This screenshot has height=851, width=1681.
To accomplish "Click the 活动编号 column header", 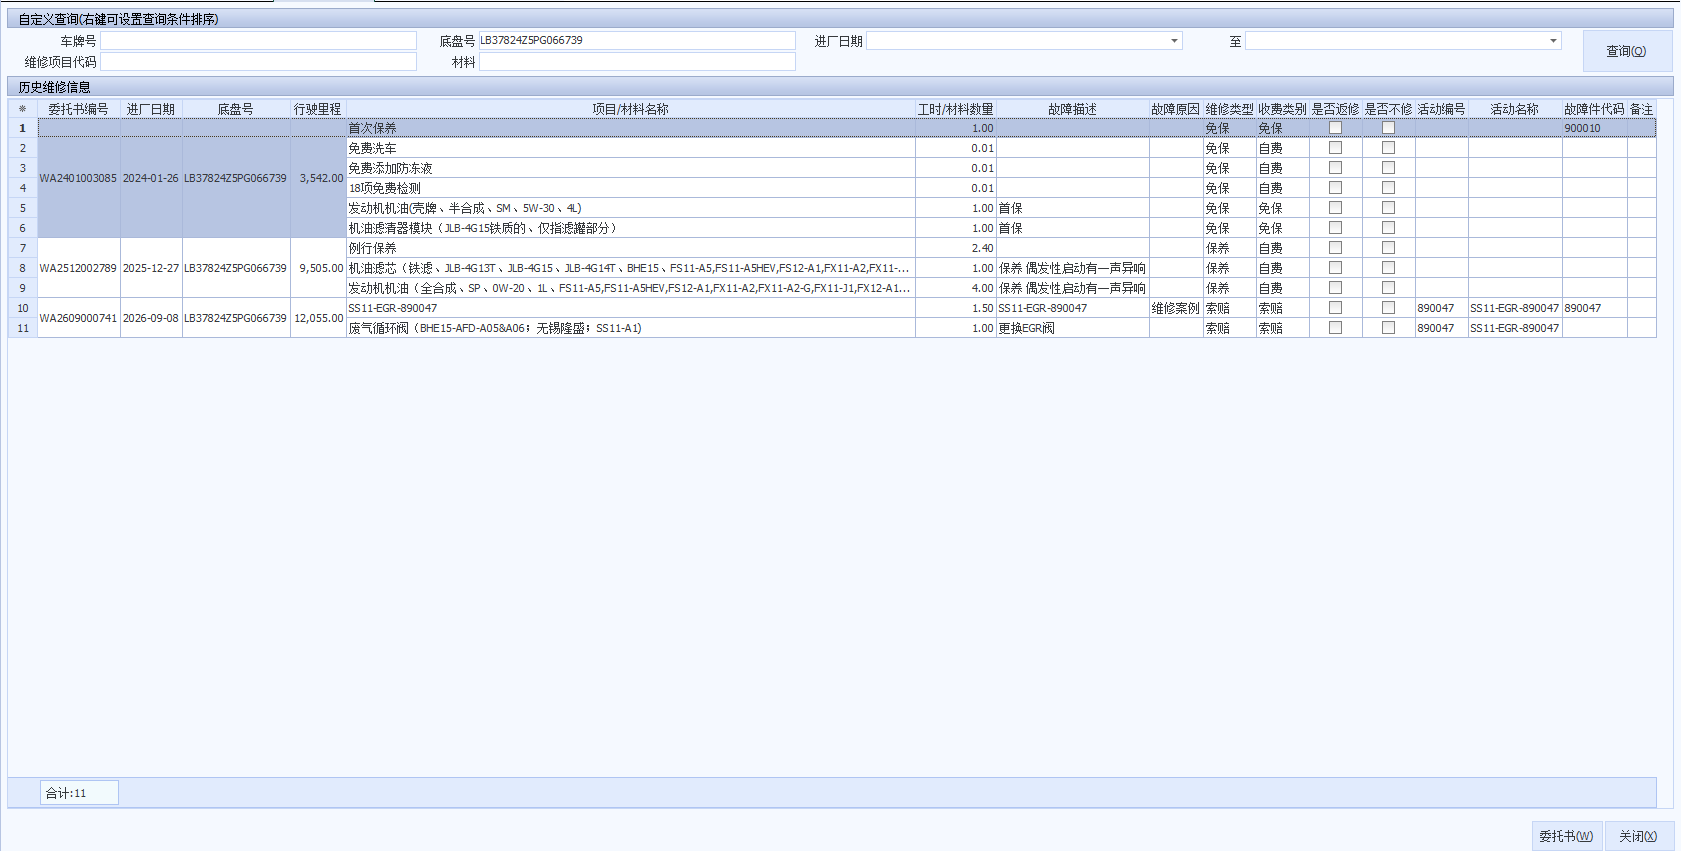I will (x=1442, y=109).
